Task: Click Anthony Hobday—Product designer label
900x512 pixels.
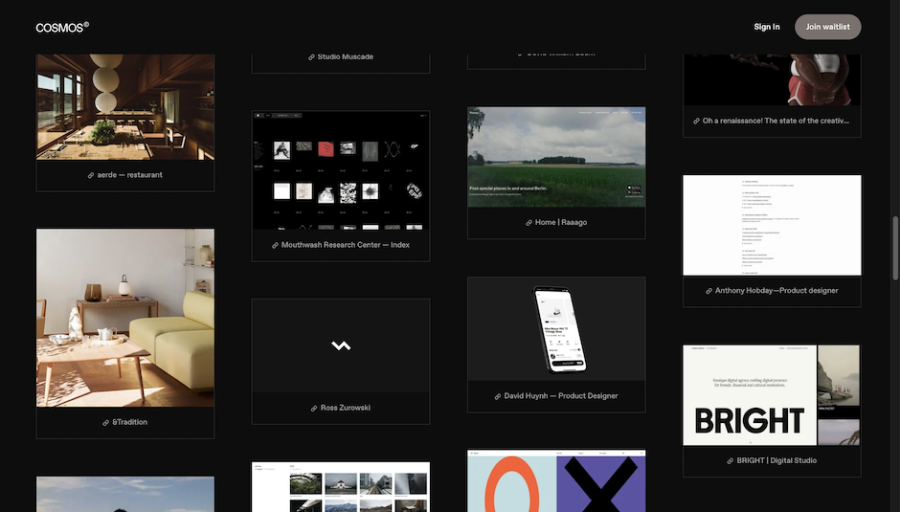Action: 777,291
